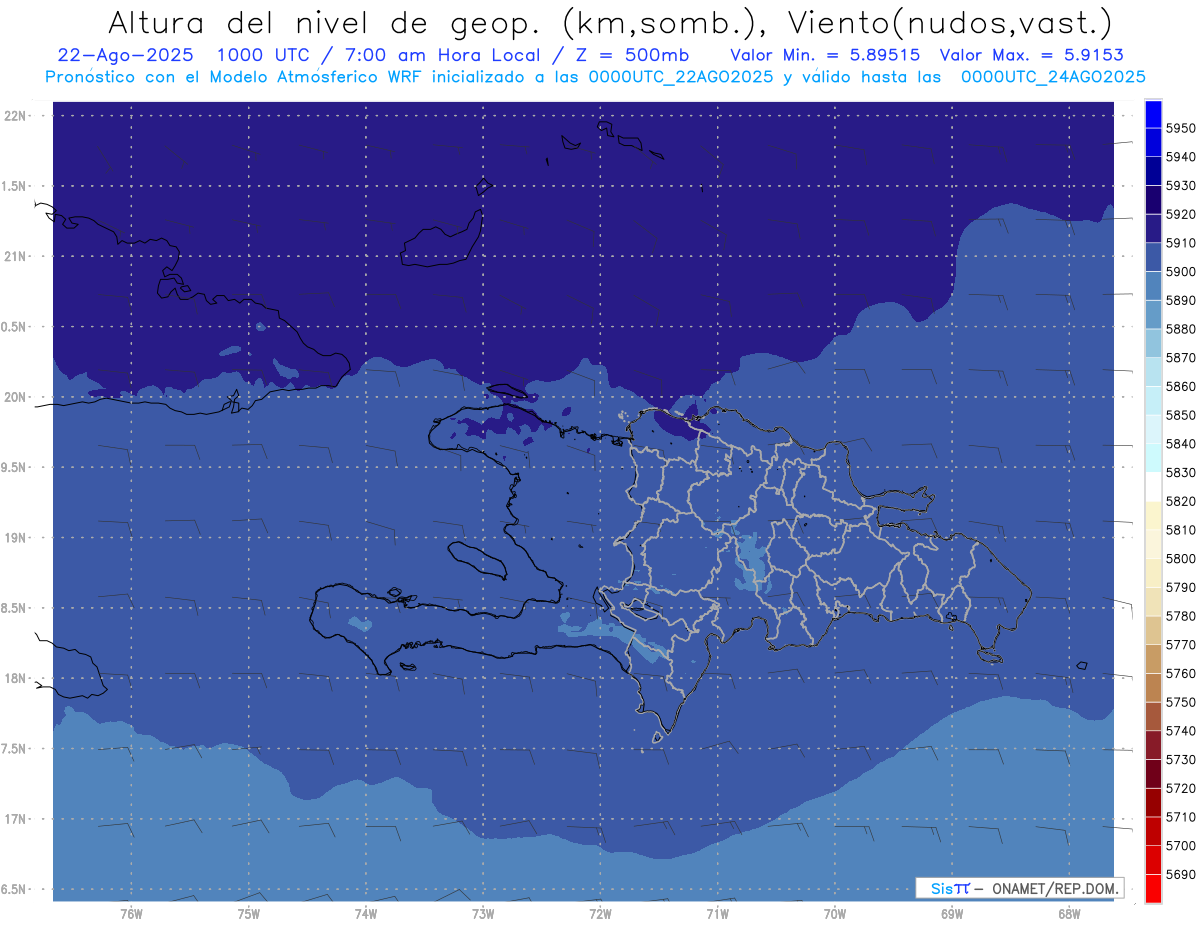Click the legend value '5950'

[1180, 128]
